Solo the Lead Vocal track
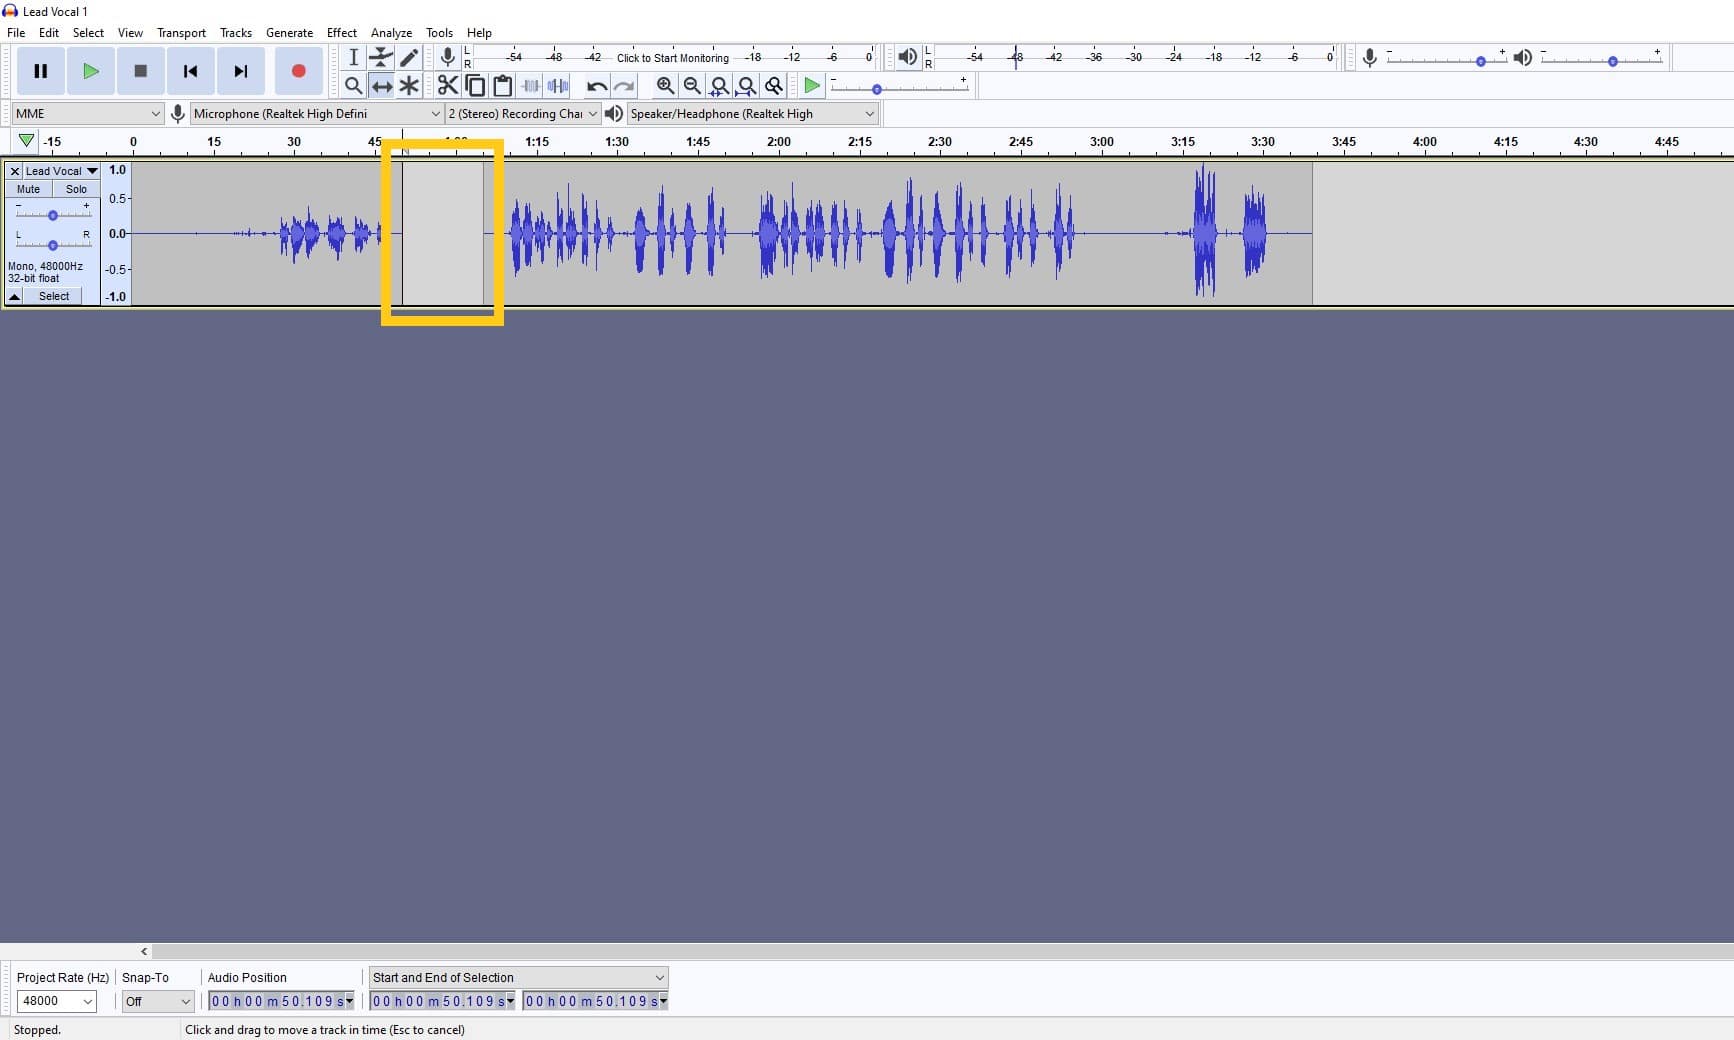1734x1040 pixels. [x=76, y=189]
